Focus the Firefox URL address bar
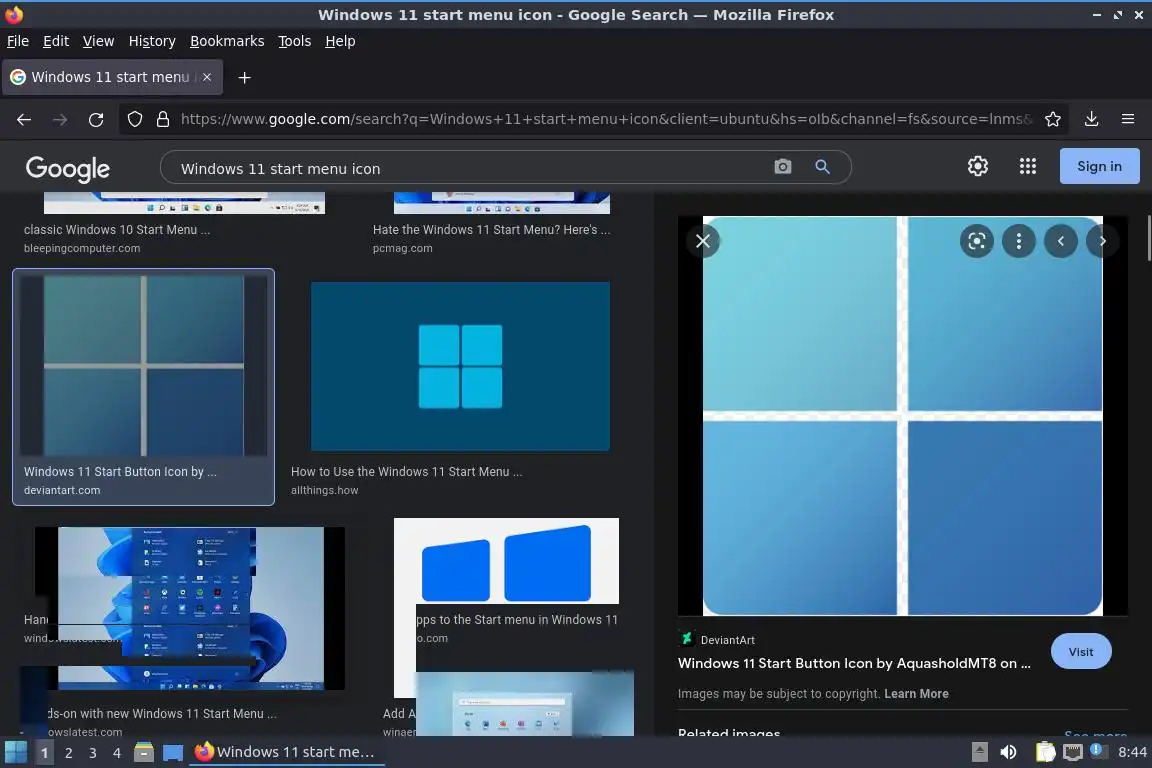 [606, 119]
